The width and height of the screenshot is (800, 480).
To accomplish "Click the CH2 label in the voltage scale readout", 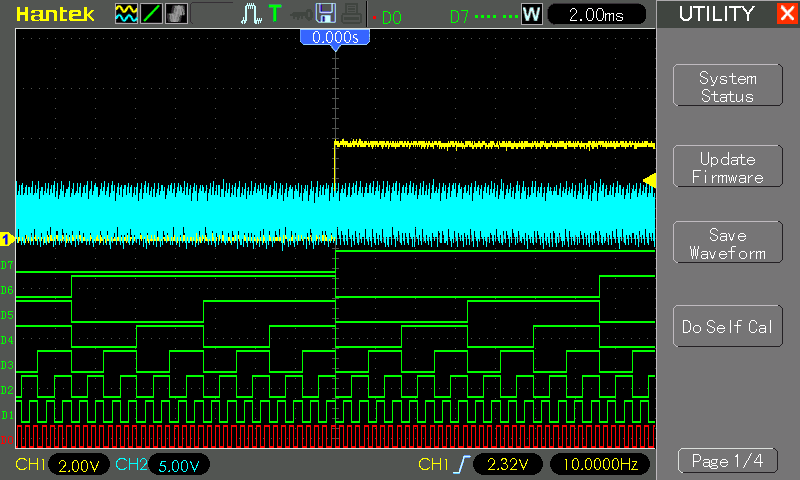I will (x=131, y=464).
